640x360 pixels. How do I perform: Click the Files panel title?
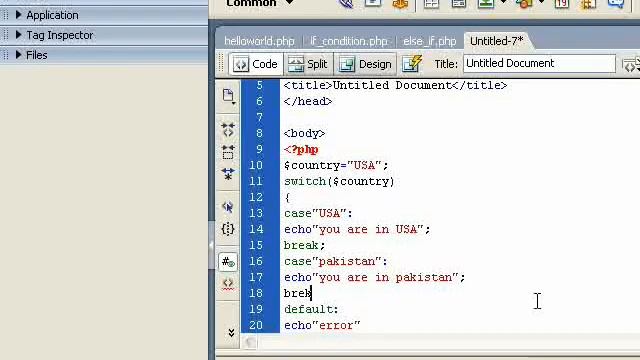tap(37, 55)
